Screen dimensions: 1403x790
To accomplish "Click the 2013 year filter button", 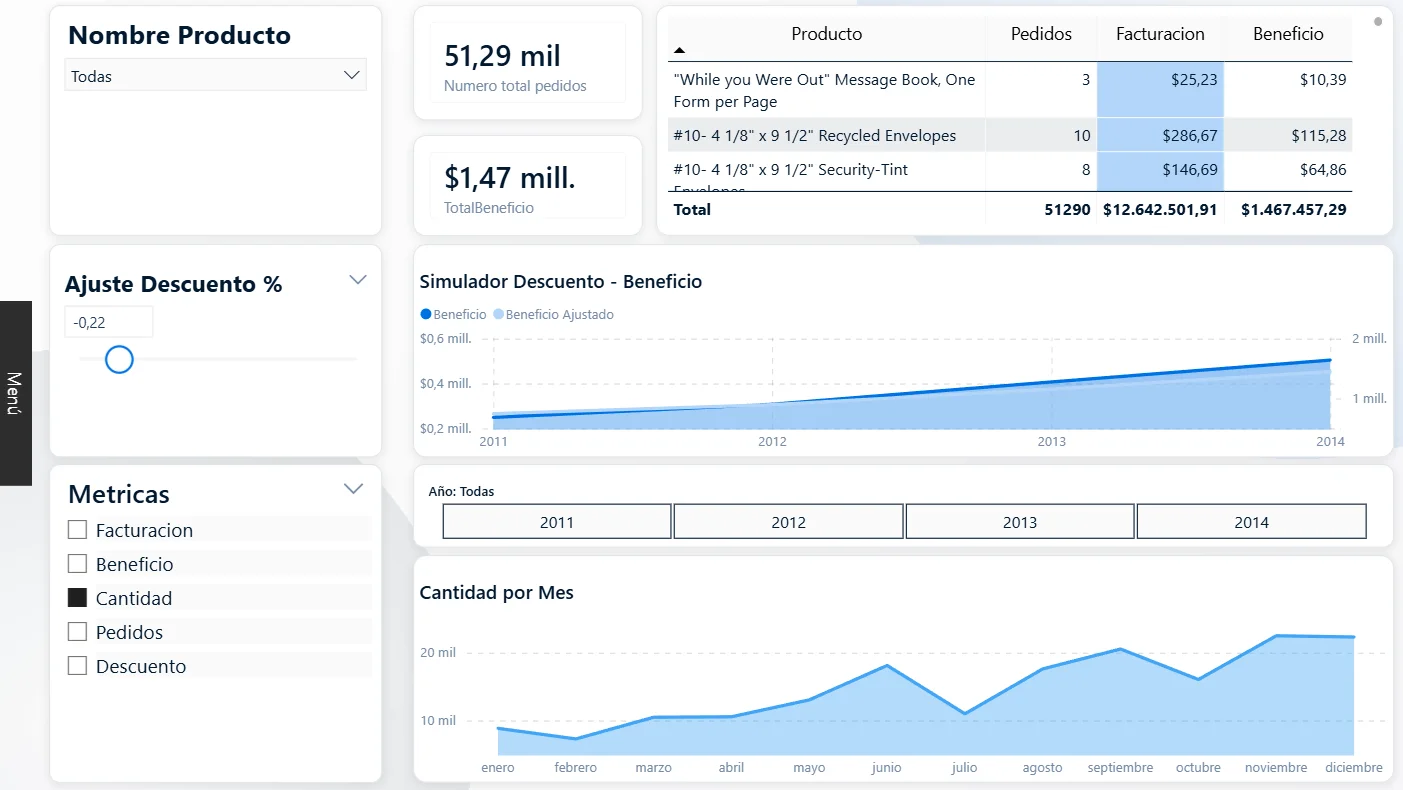I will 1019,521.
